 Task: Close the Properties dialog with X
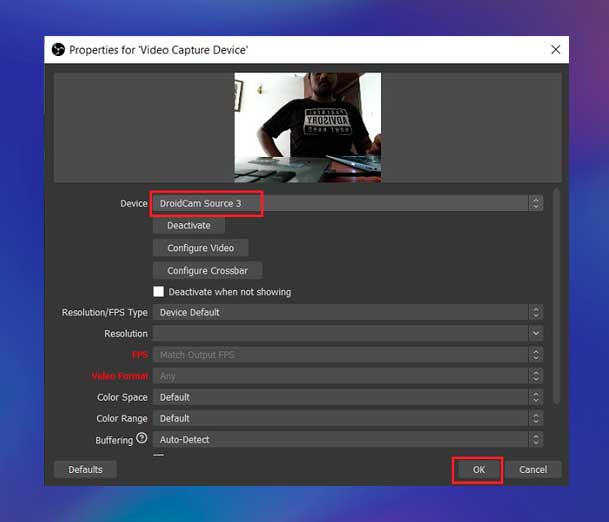(x=555, y=49)
